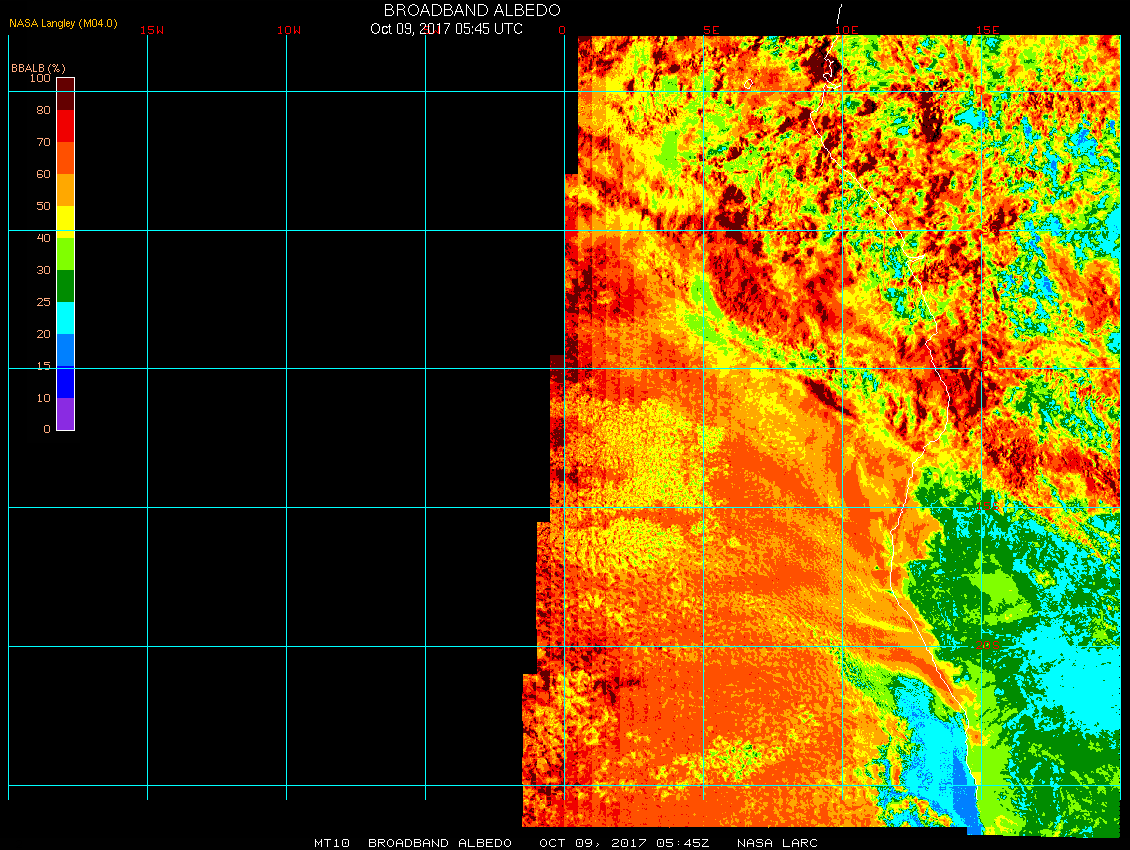Select the 5E longitude label
Screen dimensions: 1130x850
[x=711, y=30]
